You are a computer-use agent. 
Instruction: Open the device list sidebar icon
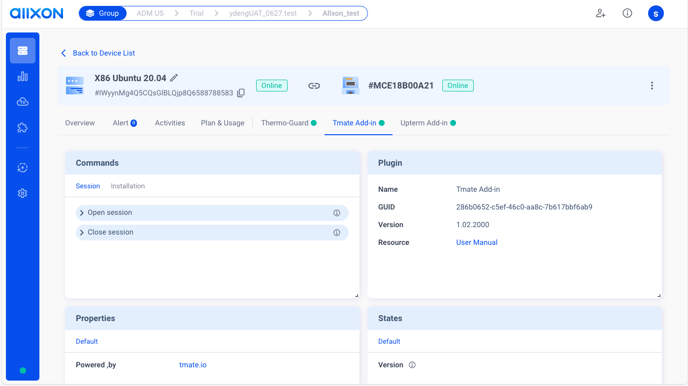pos(22,50)
